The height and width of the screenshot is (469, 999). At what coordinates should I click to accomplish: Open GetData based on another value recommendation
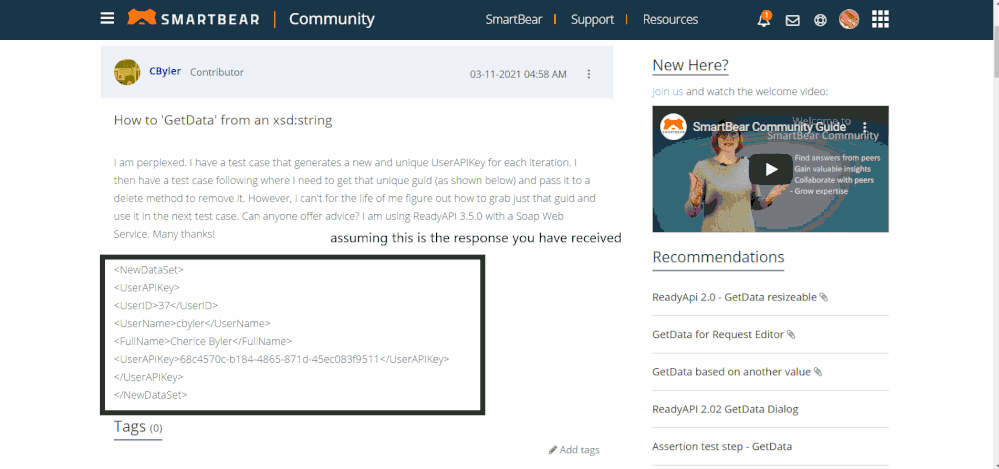[731, 372]
